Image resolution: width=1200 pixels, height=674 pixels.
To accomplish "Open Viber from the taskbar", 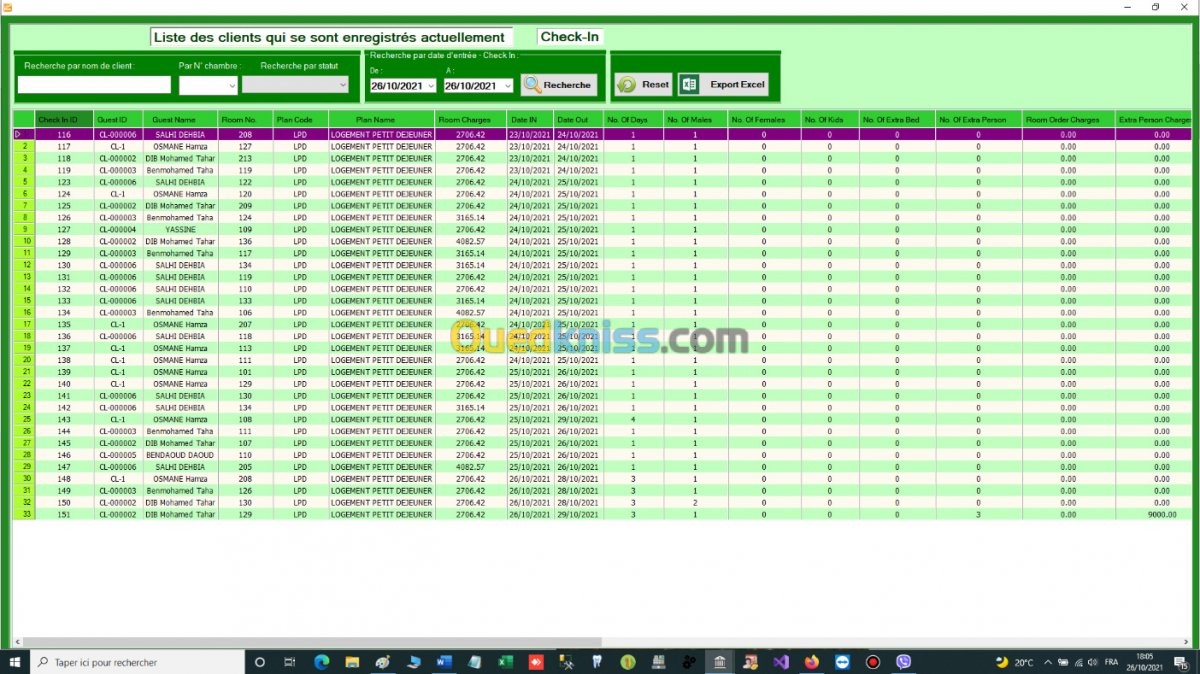I will coord(904,662).
